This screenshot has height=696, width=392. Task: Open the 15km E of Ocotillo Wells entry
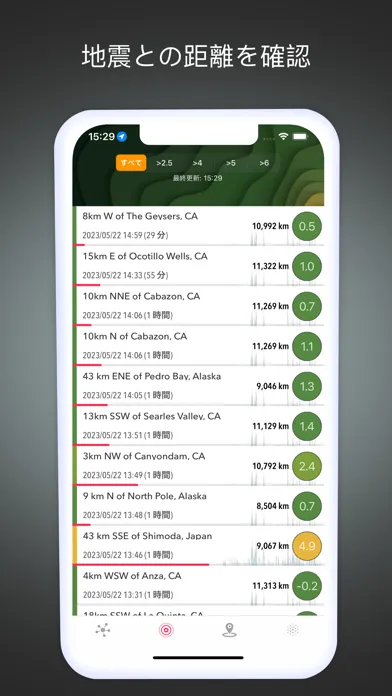pyautogui.click(x=198, y=266)
